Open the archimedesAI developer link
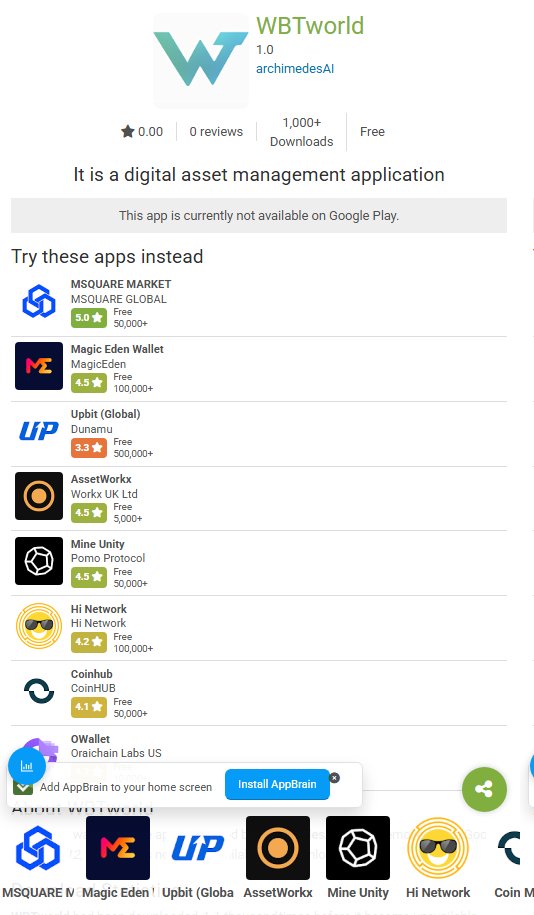This screenshot has height=915, width=534. pyautogui.click(x=295, y=68)
